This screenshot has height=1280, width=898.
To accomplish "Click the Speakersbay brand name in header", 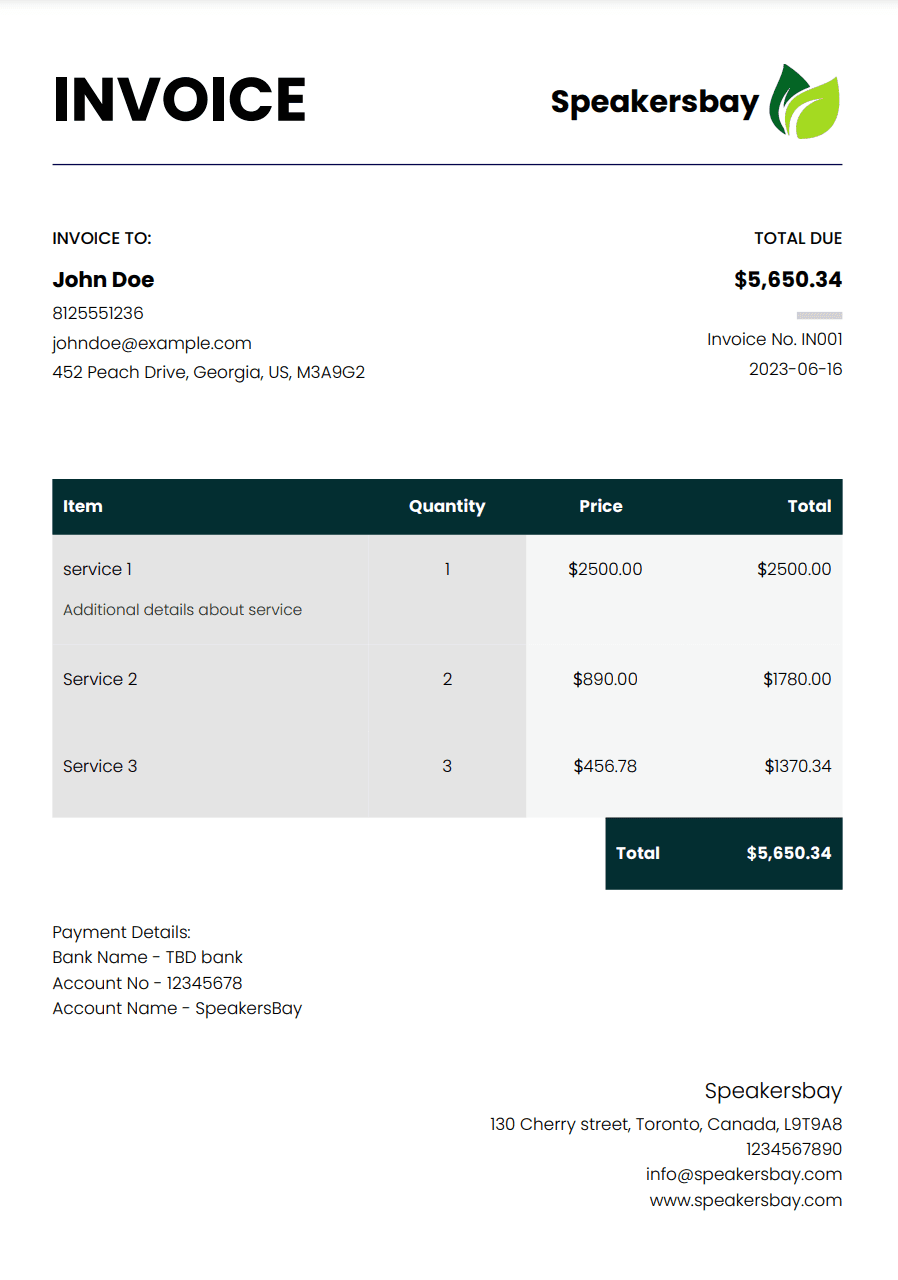I will (x=655, y=101).
